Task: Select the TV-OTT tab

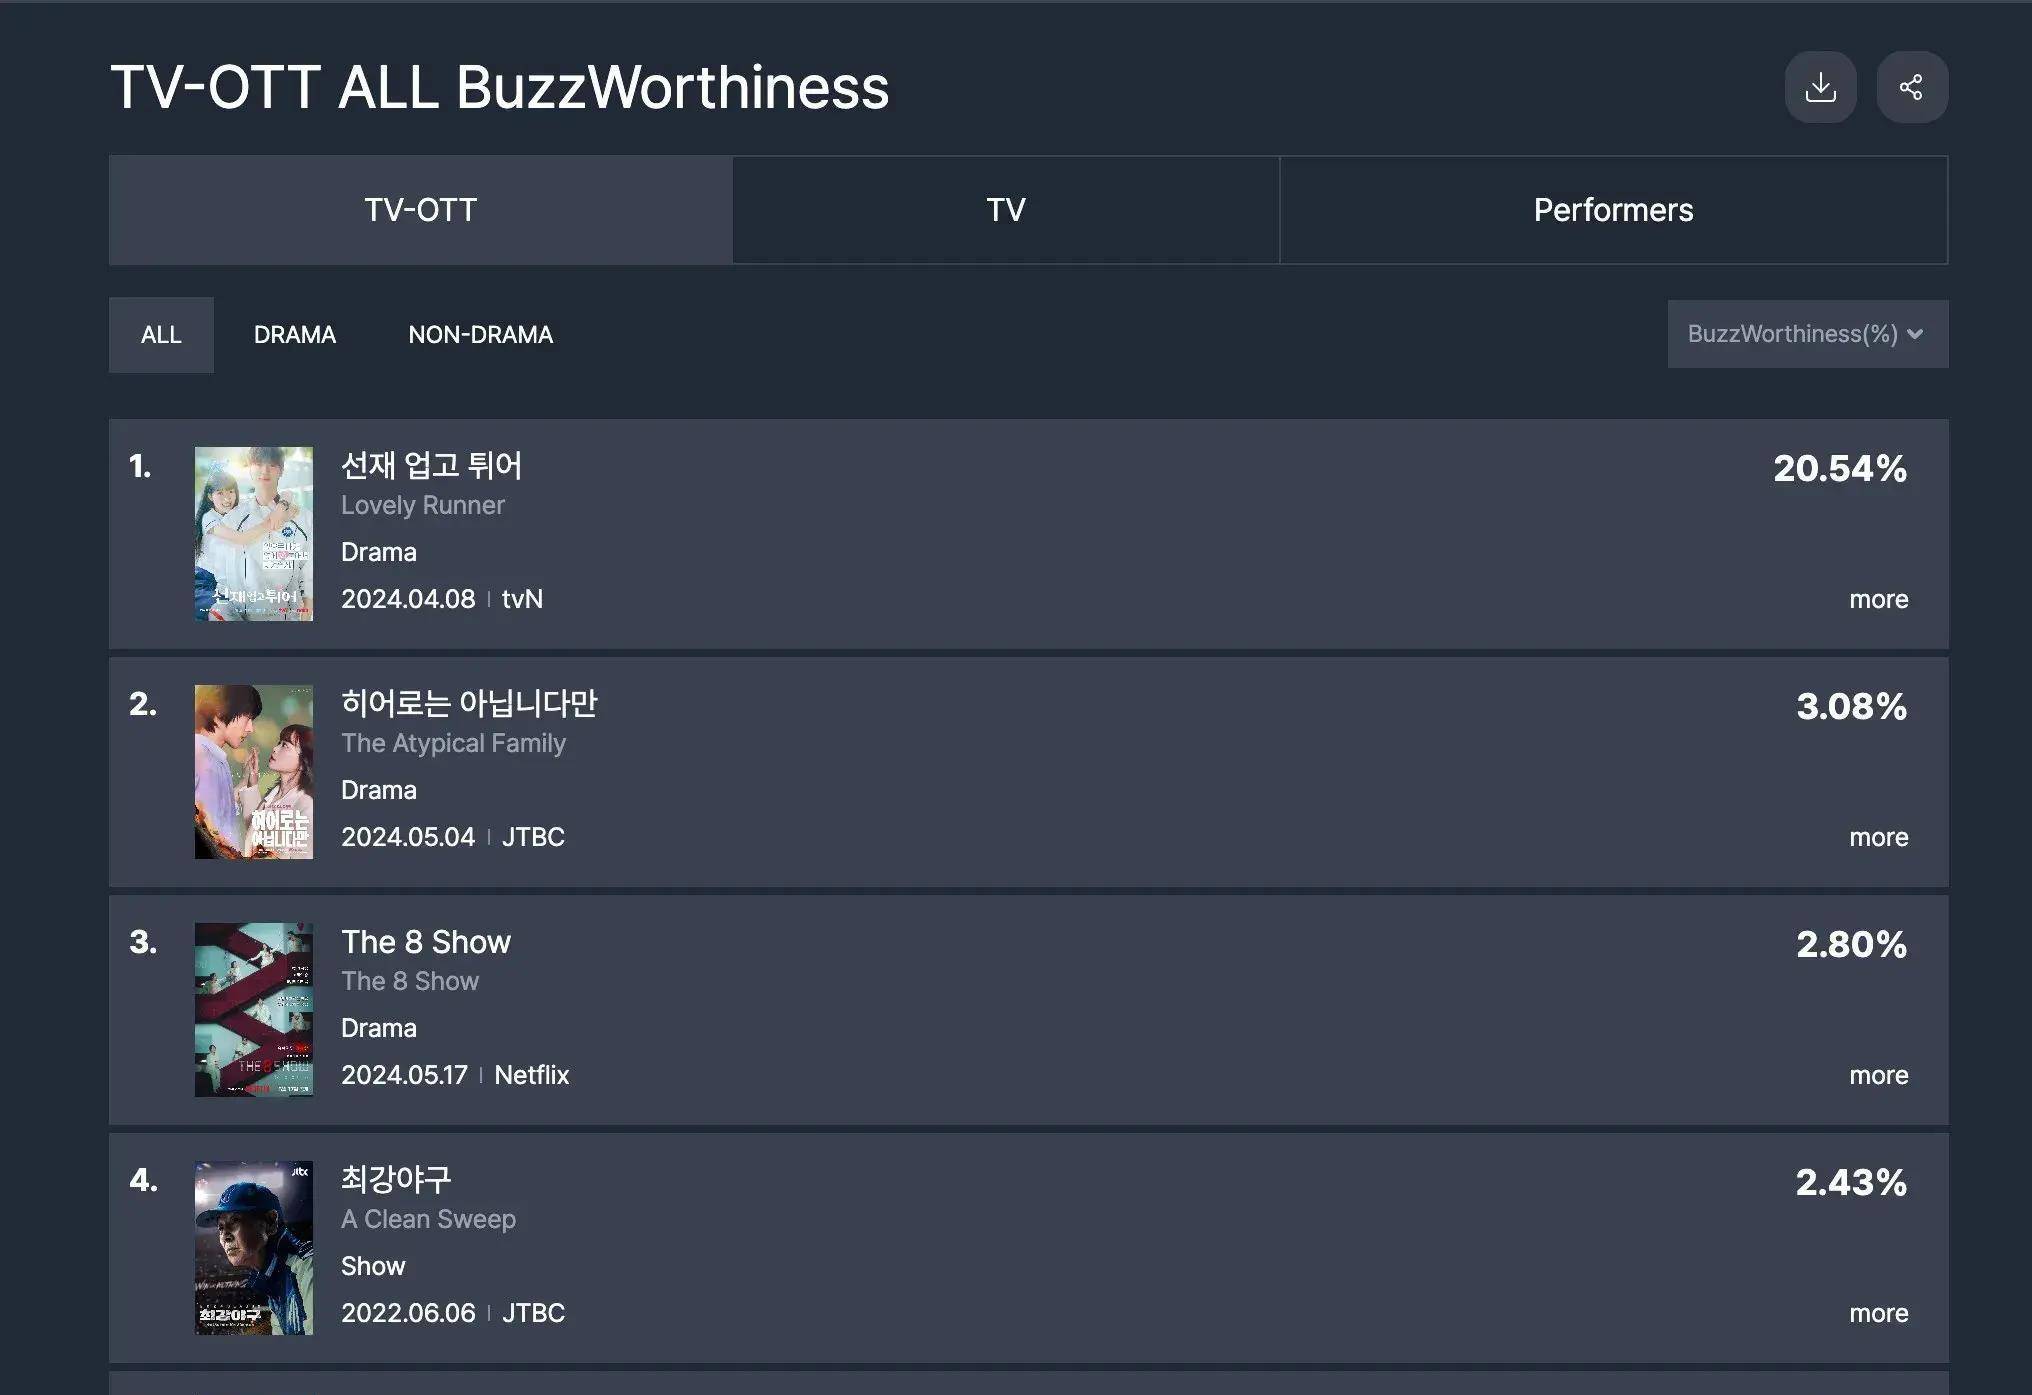Action: [x=421, y=210]
